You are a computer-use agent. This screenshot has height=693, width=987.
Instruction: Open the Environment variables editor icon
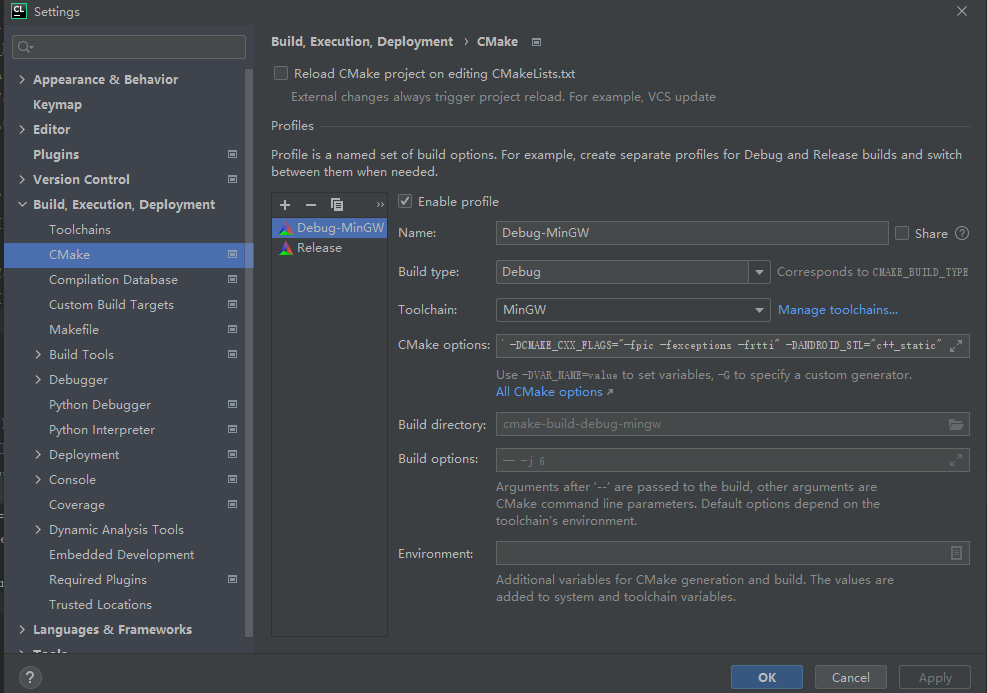pos(956,553)
